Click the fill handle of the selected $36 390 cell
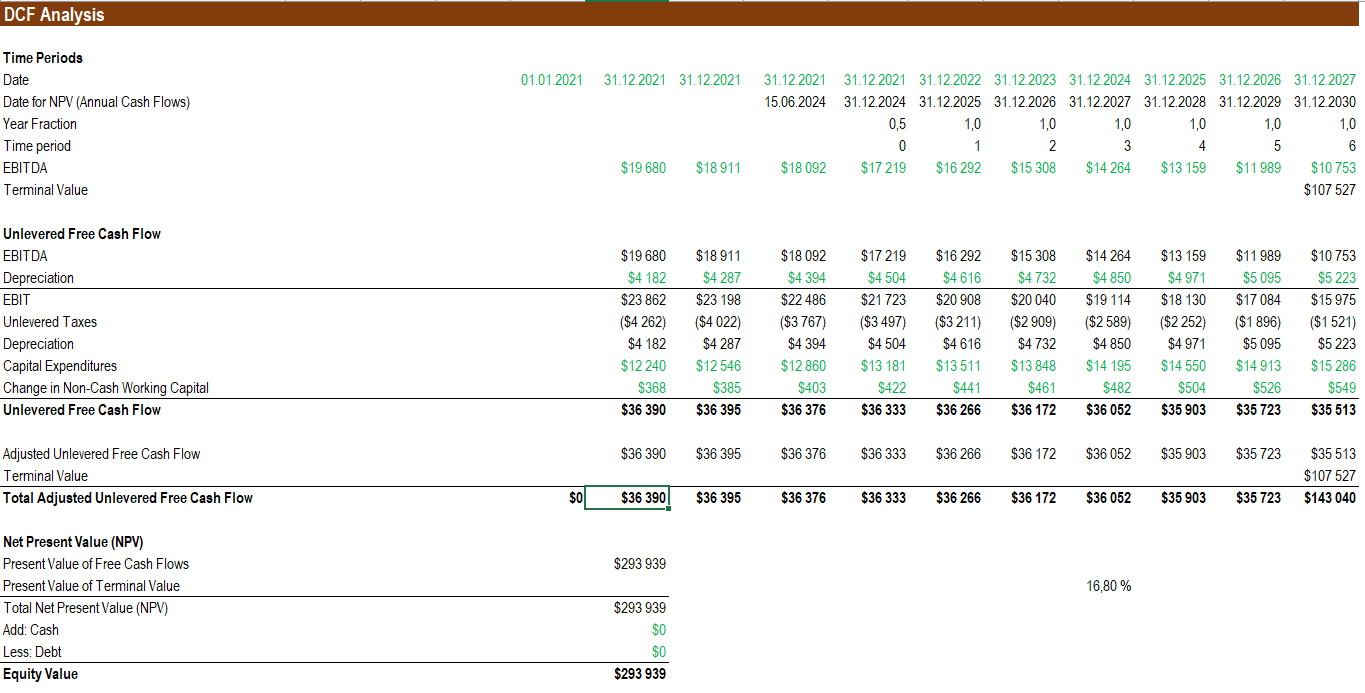Image resolution: width=1365 pixels, height=693 pixels. point(669,508)
